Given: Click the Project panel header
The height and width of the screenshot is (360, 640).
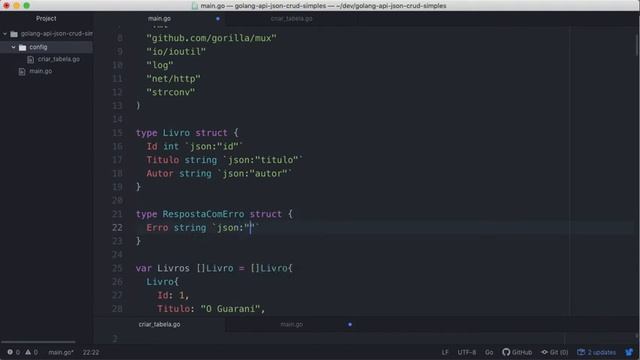Looking at the screenshot, I should coord(46,18).
